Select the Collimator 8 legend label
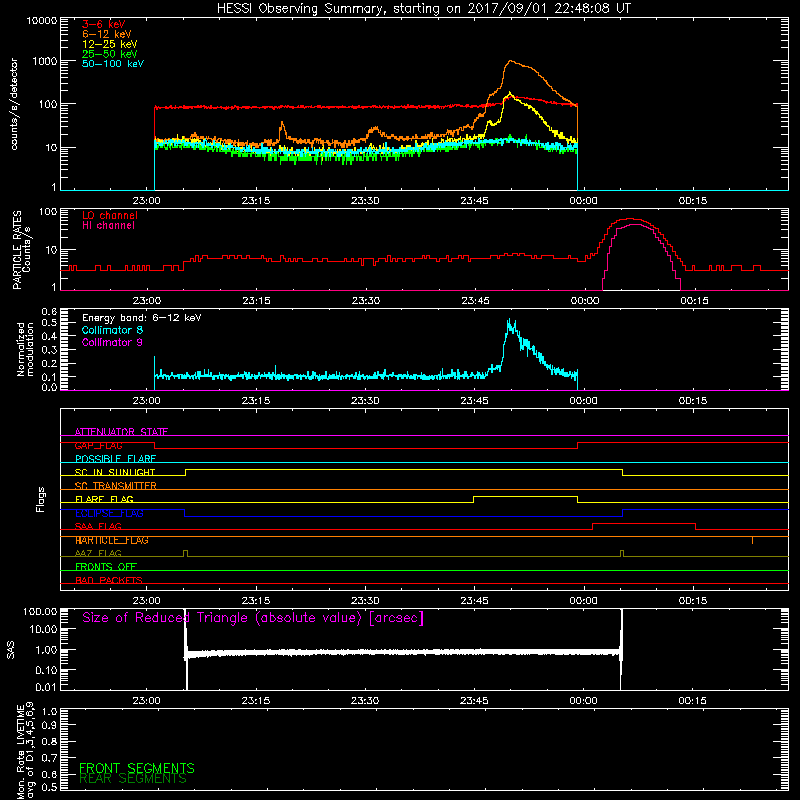This screenshot has height=800, width=800. (x=112, y=330)
